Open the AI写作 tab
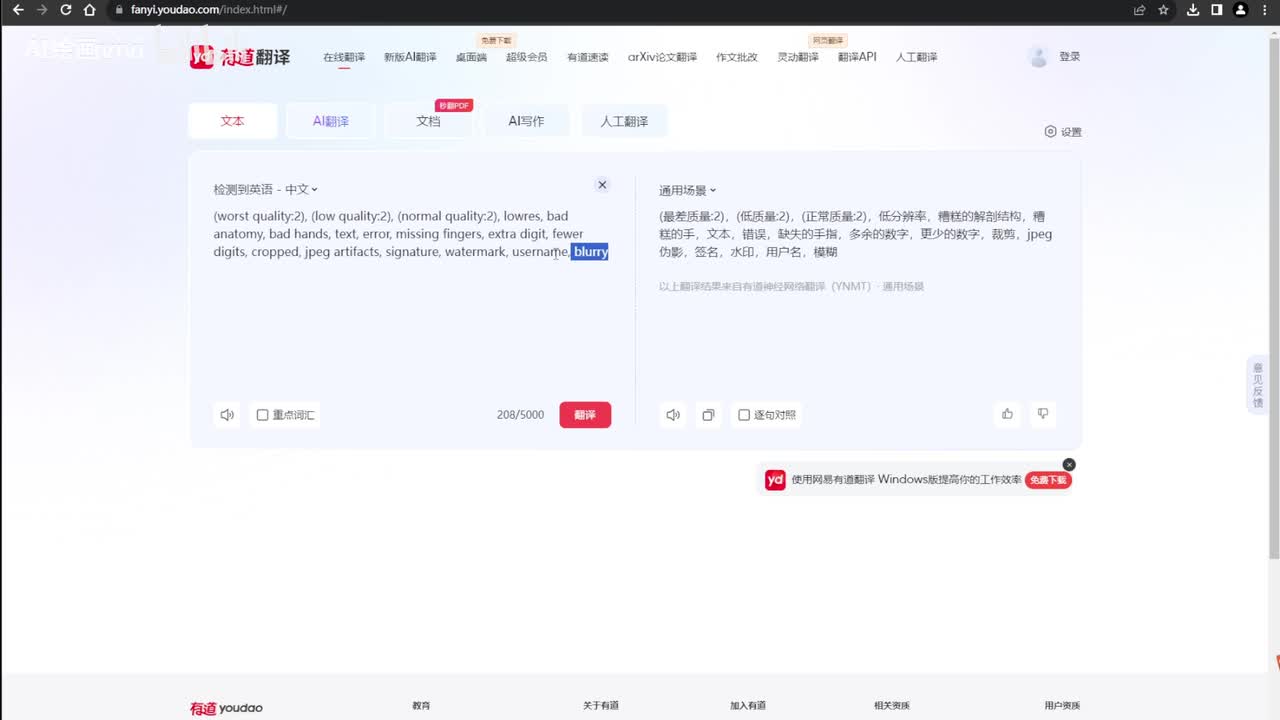Image resolution: width=1280 pixels, height=720 pixels. (526, 121)
